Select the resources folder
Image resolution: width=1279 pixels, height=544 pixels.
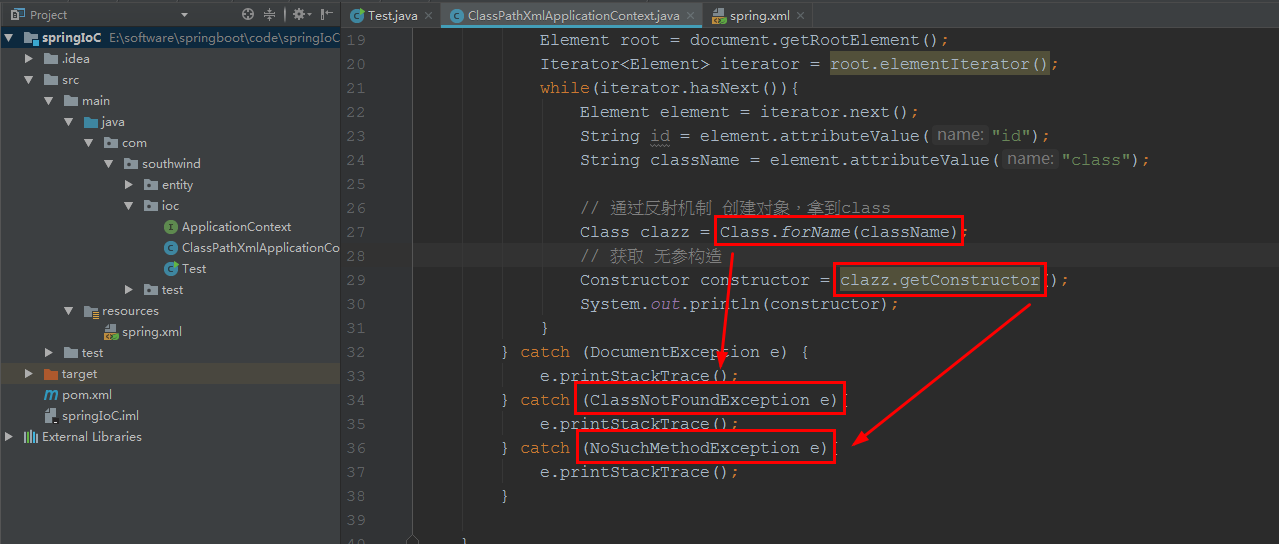(x=130, y=311)
